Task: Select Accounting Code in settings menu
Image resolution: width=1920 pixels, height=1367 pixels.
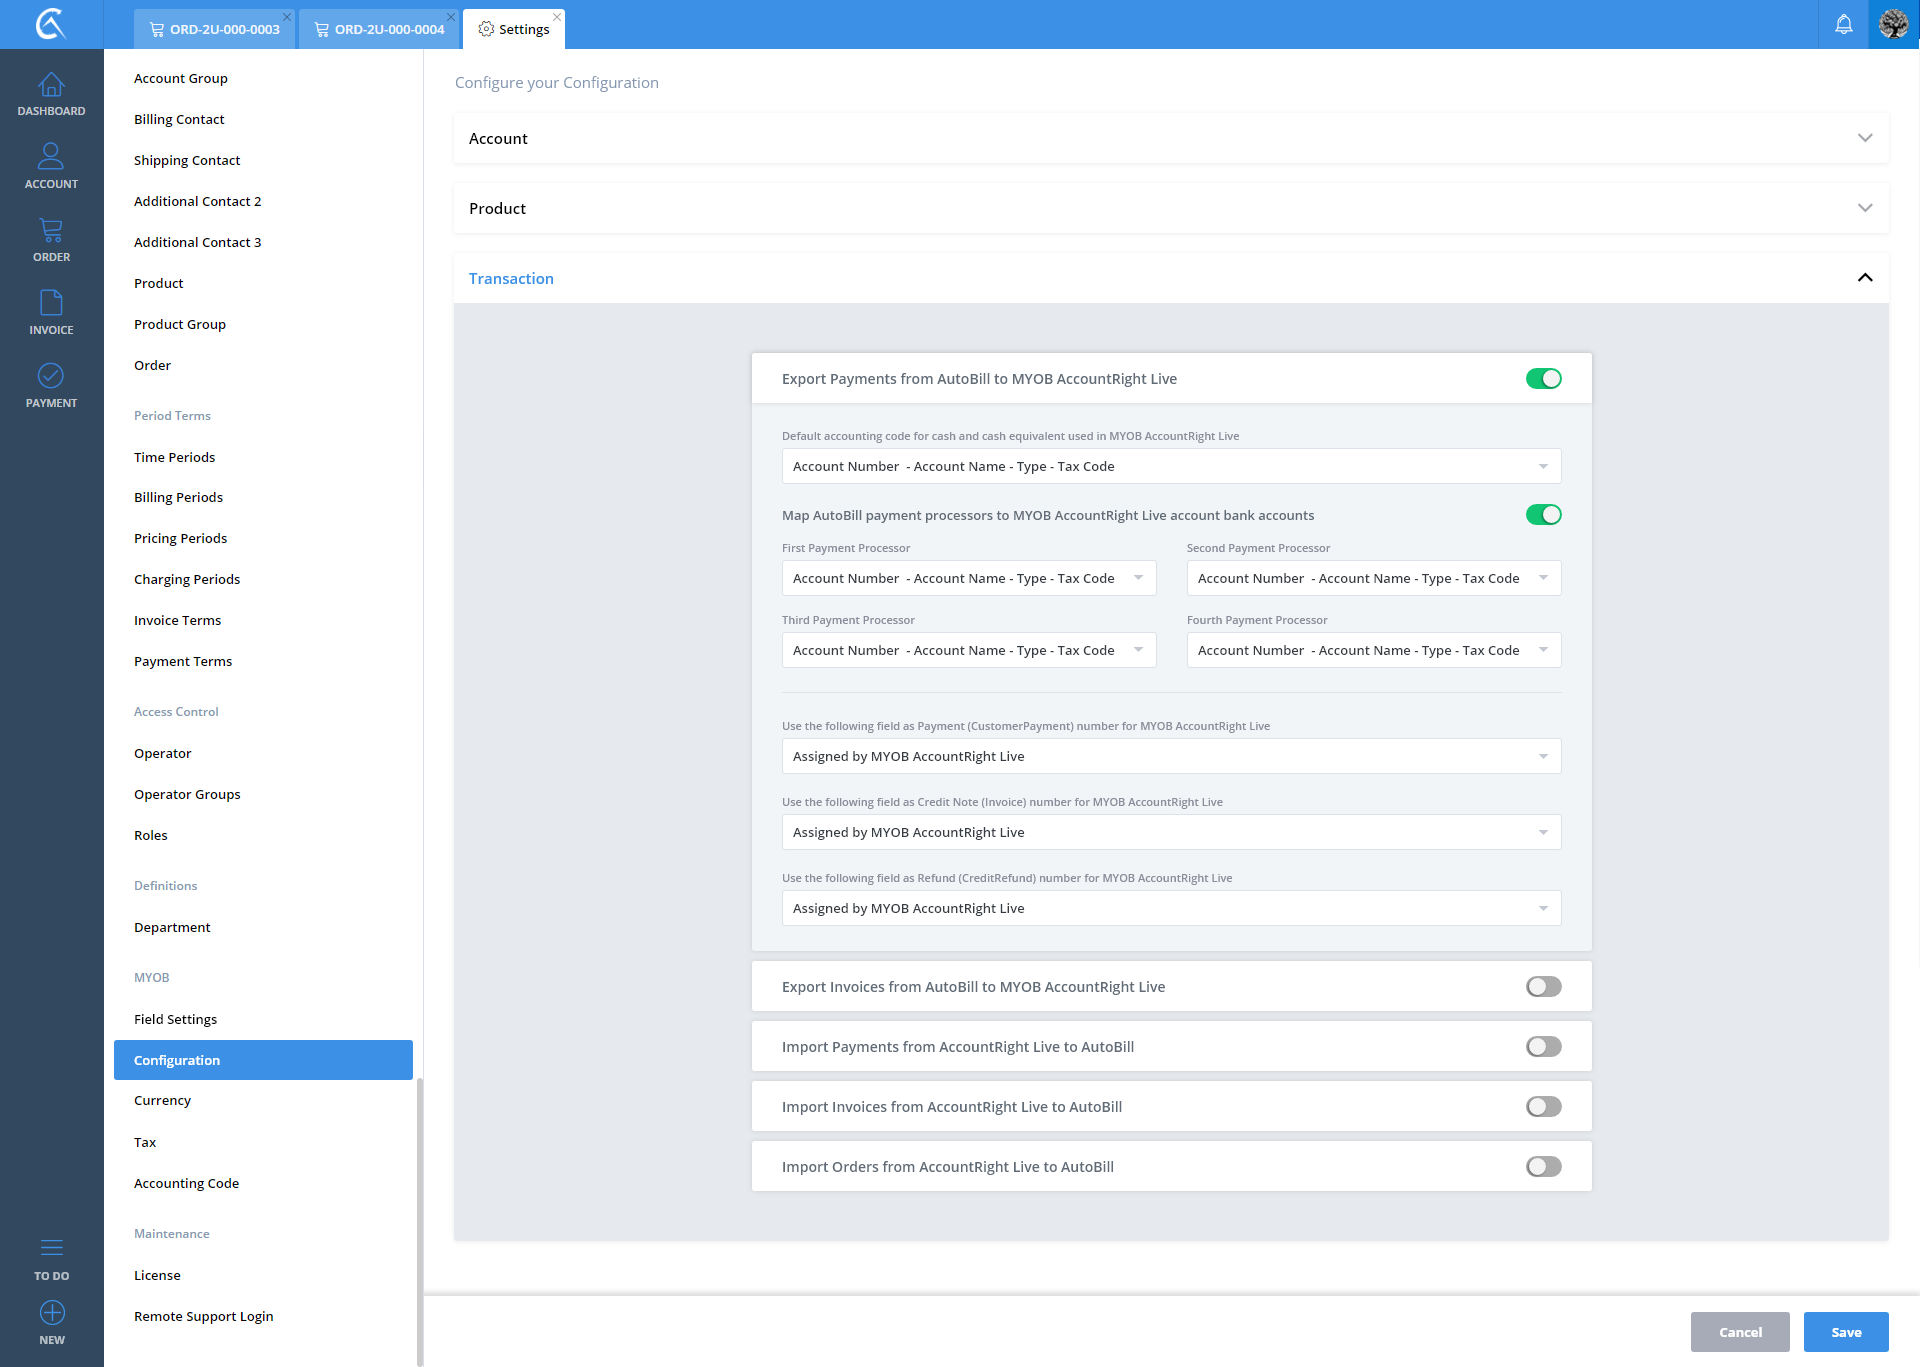Action: point(186,1183)
